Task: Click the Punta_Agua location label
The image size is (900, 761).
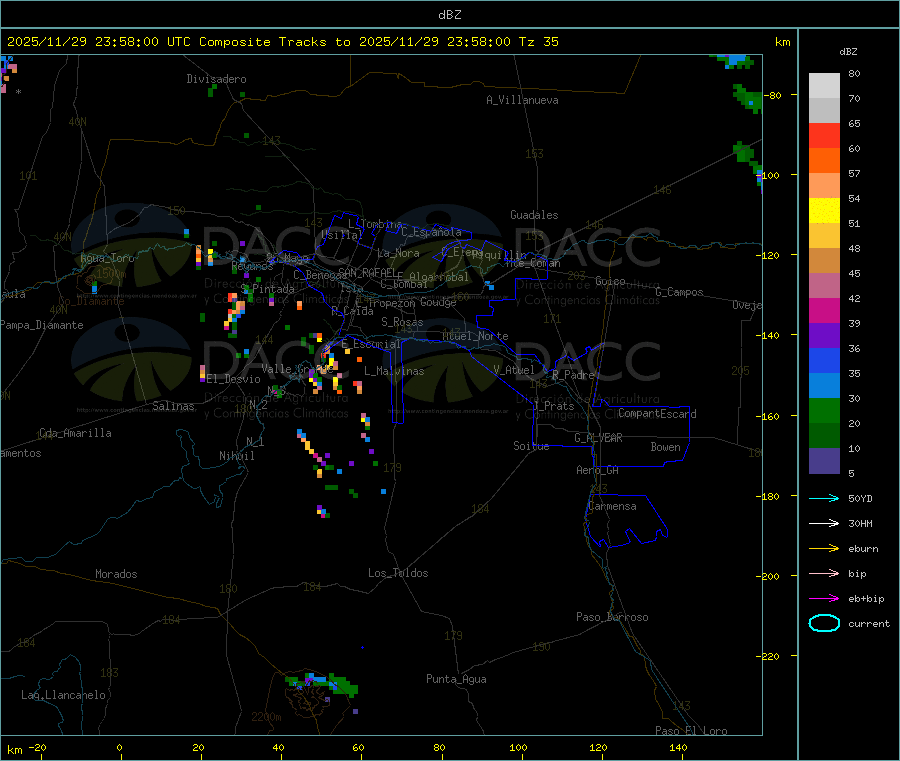Action: point(456,679)
